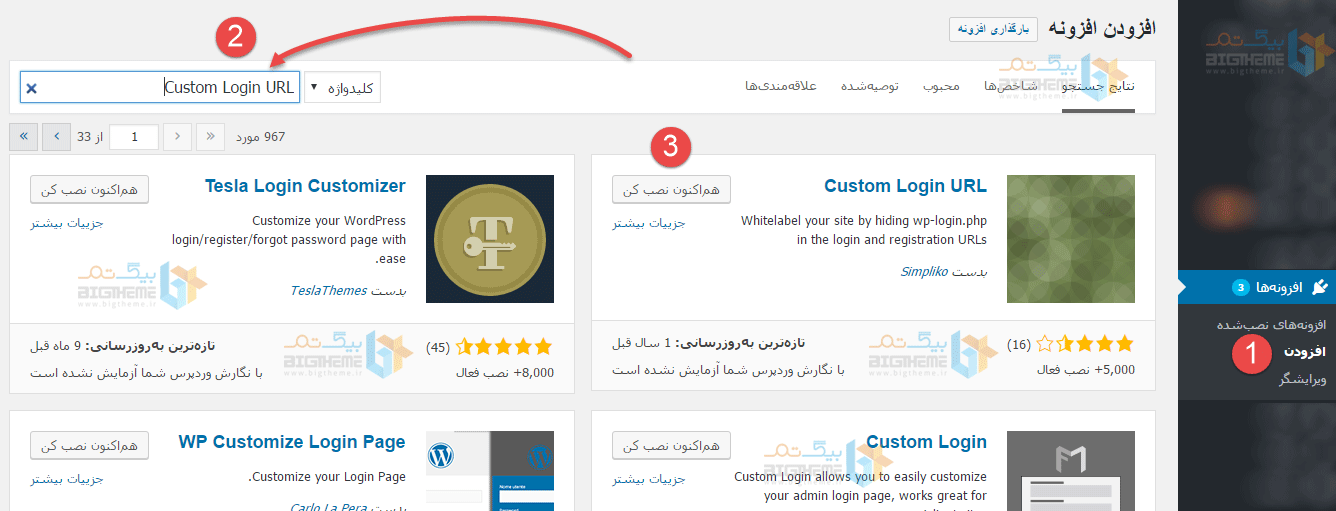Click بارگذاری افزونه upload button
Image resolution: width=1336 pixels, height=511 pixels.
tap(993, 29)
